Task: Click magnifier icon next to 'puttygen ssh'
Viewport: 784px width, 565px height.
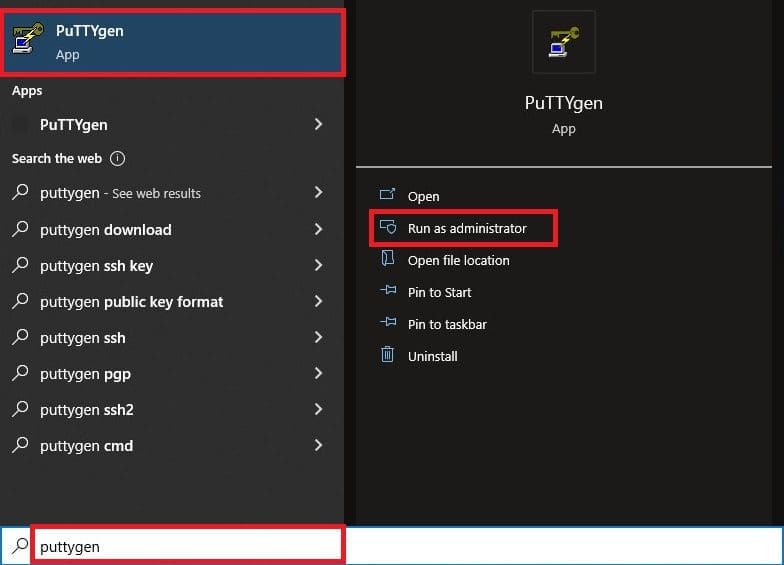Action: click(x=20, y=336)
